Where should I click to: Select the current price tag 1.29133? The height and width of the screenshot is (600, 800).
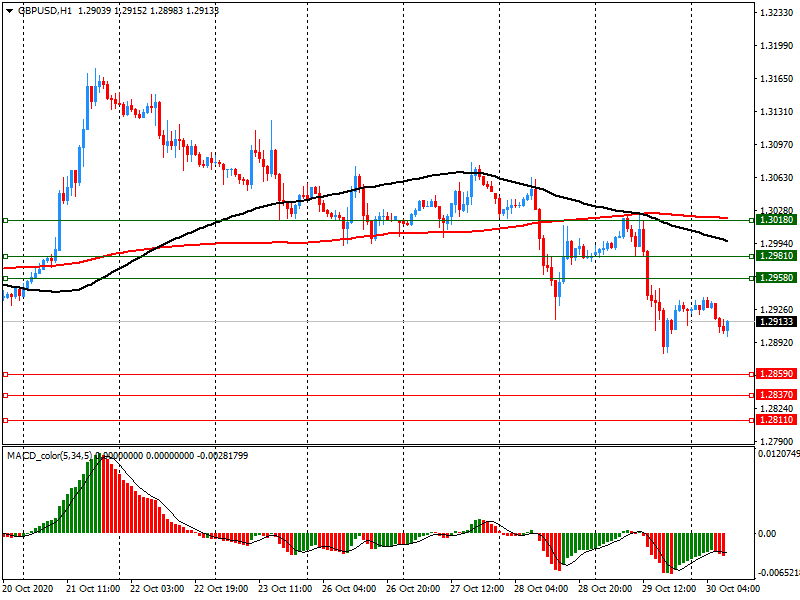click(777, 321)
